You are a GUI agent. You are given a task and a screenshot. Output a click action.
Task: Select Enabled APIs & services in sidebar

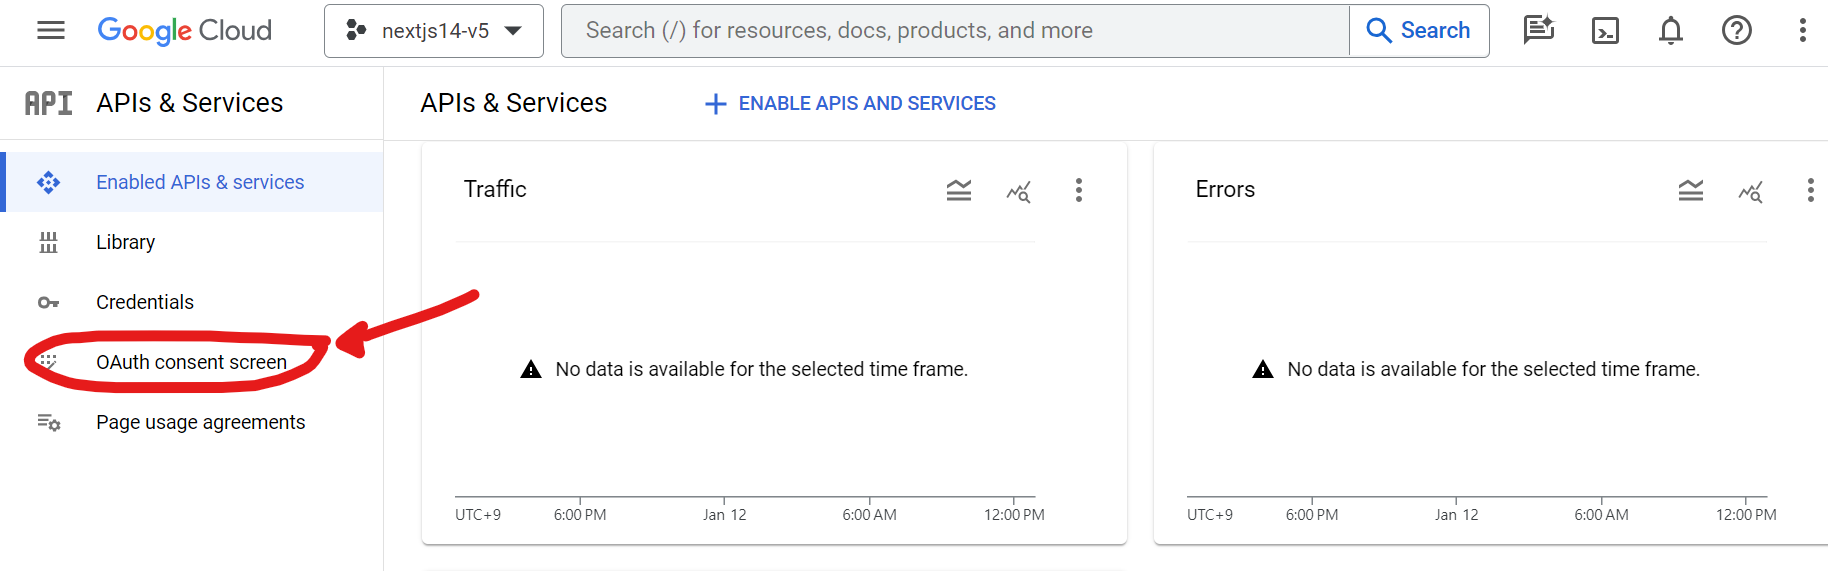(200, 182)
